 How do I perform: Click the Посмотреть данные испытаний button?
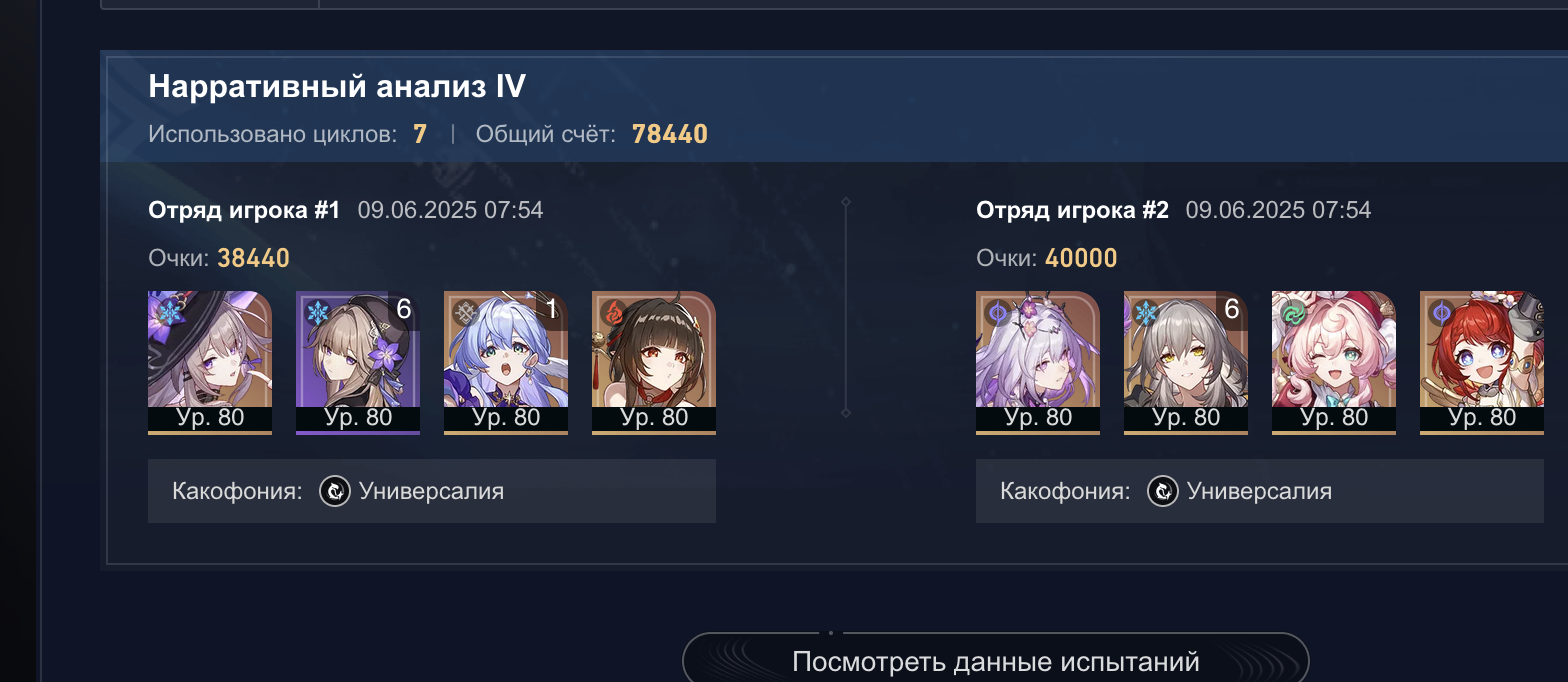tap(996, 661)
